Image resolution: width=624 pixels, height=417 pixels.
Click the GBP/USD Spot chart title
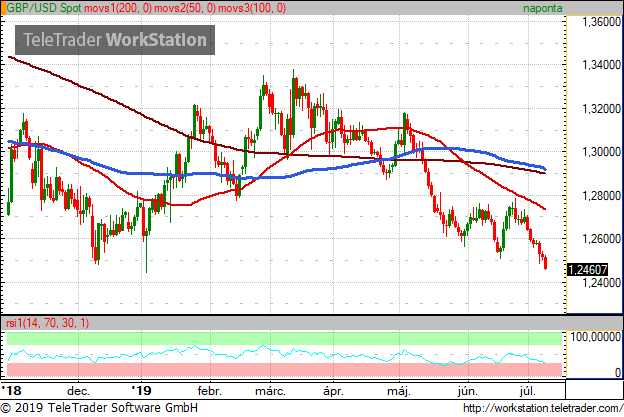pos(44,8)
